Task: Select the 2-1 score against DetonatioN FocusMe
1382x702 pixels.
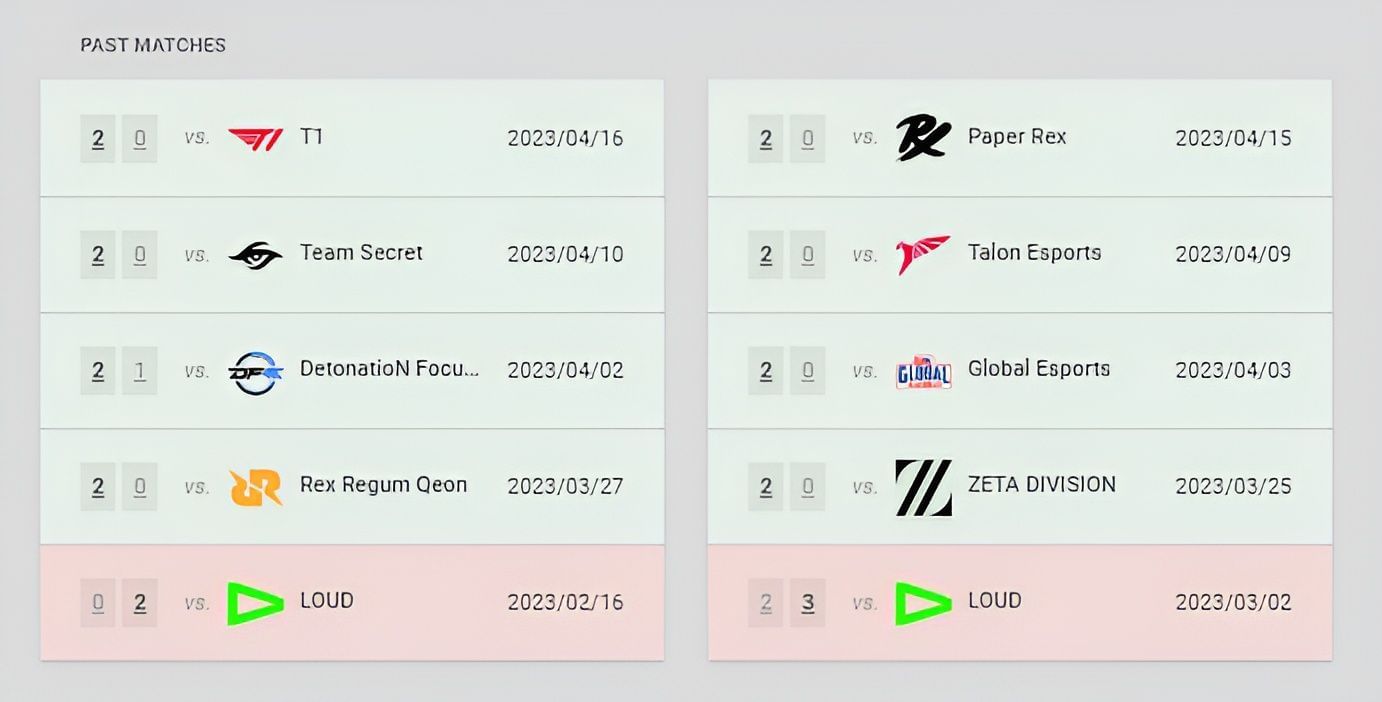Action: (119, 369)
